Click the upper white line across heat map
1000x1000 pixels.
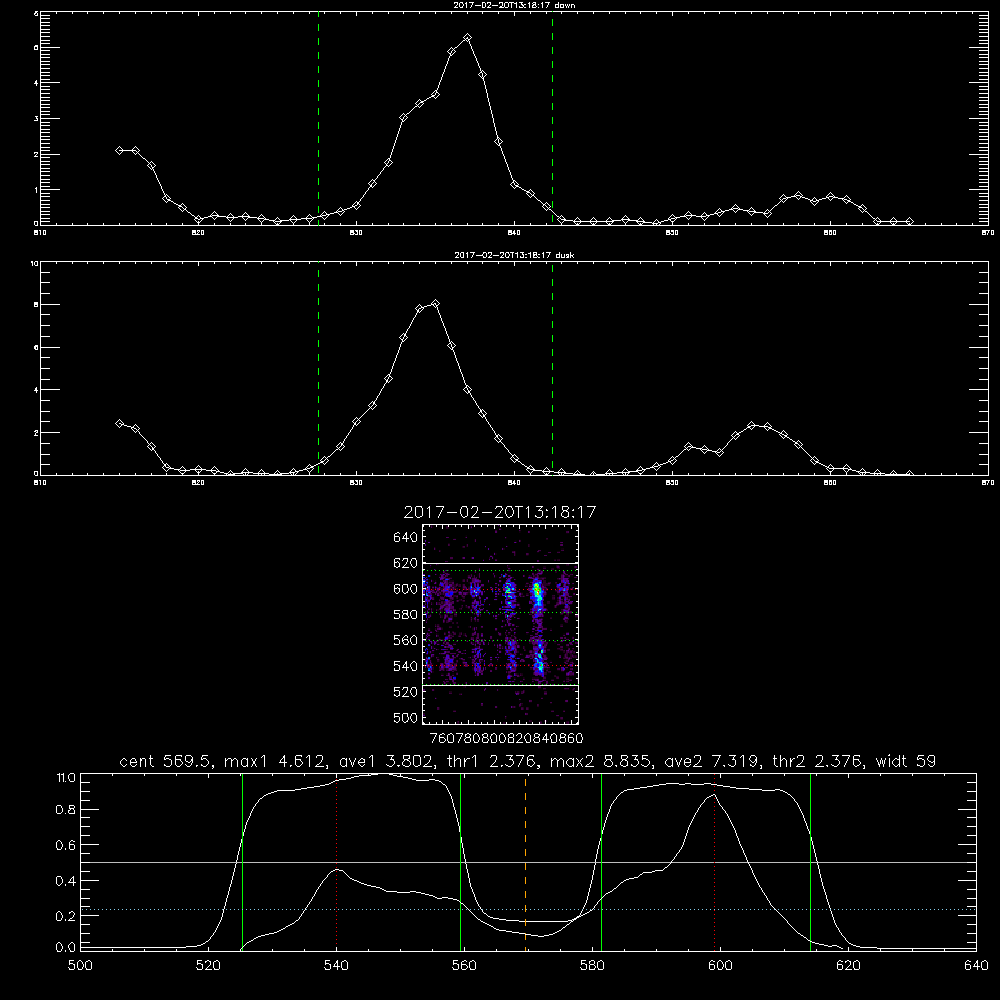coord(501,563)
